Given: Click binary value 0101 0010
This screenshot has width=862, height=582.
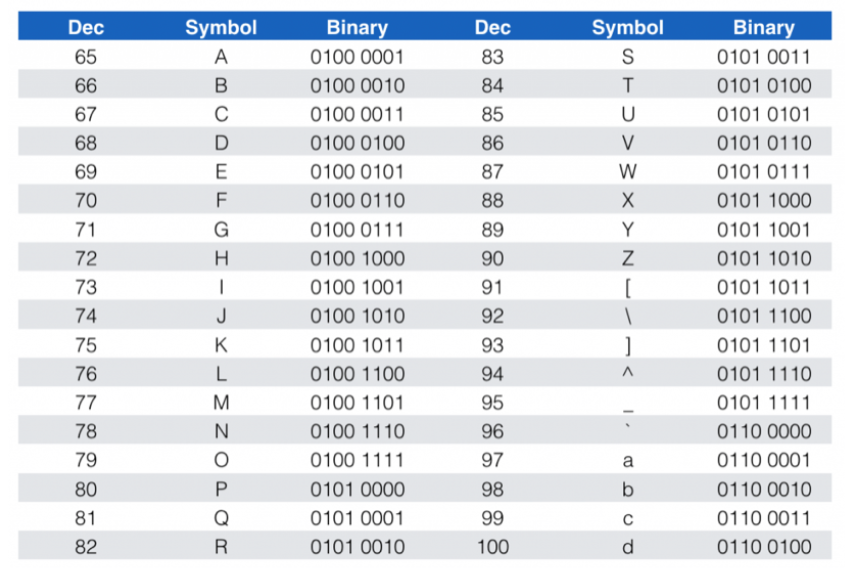Looking at the screenshot, I should (x=357, y=547).
